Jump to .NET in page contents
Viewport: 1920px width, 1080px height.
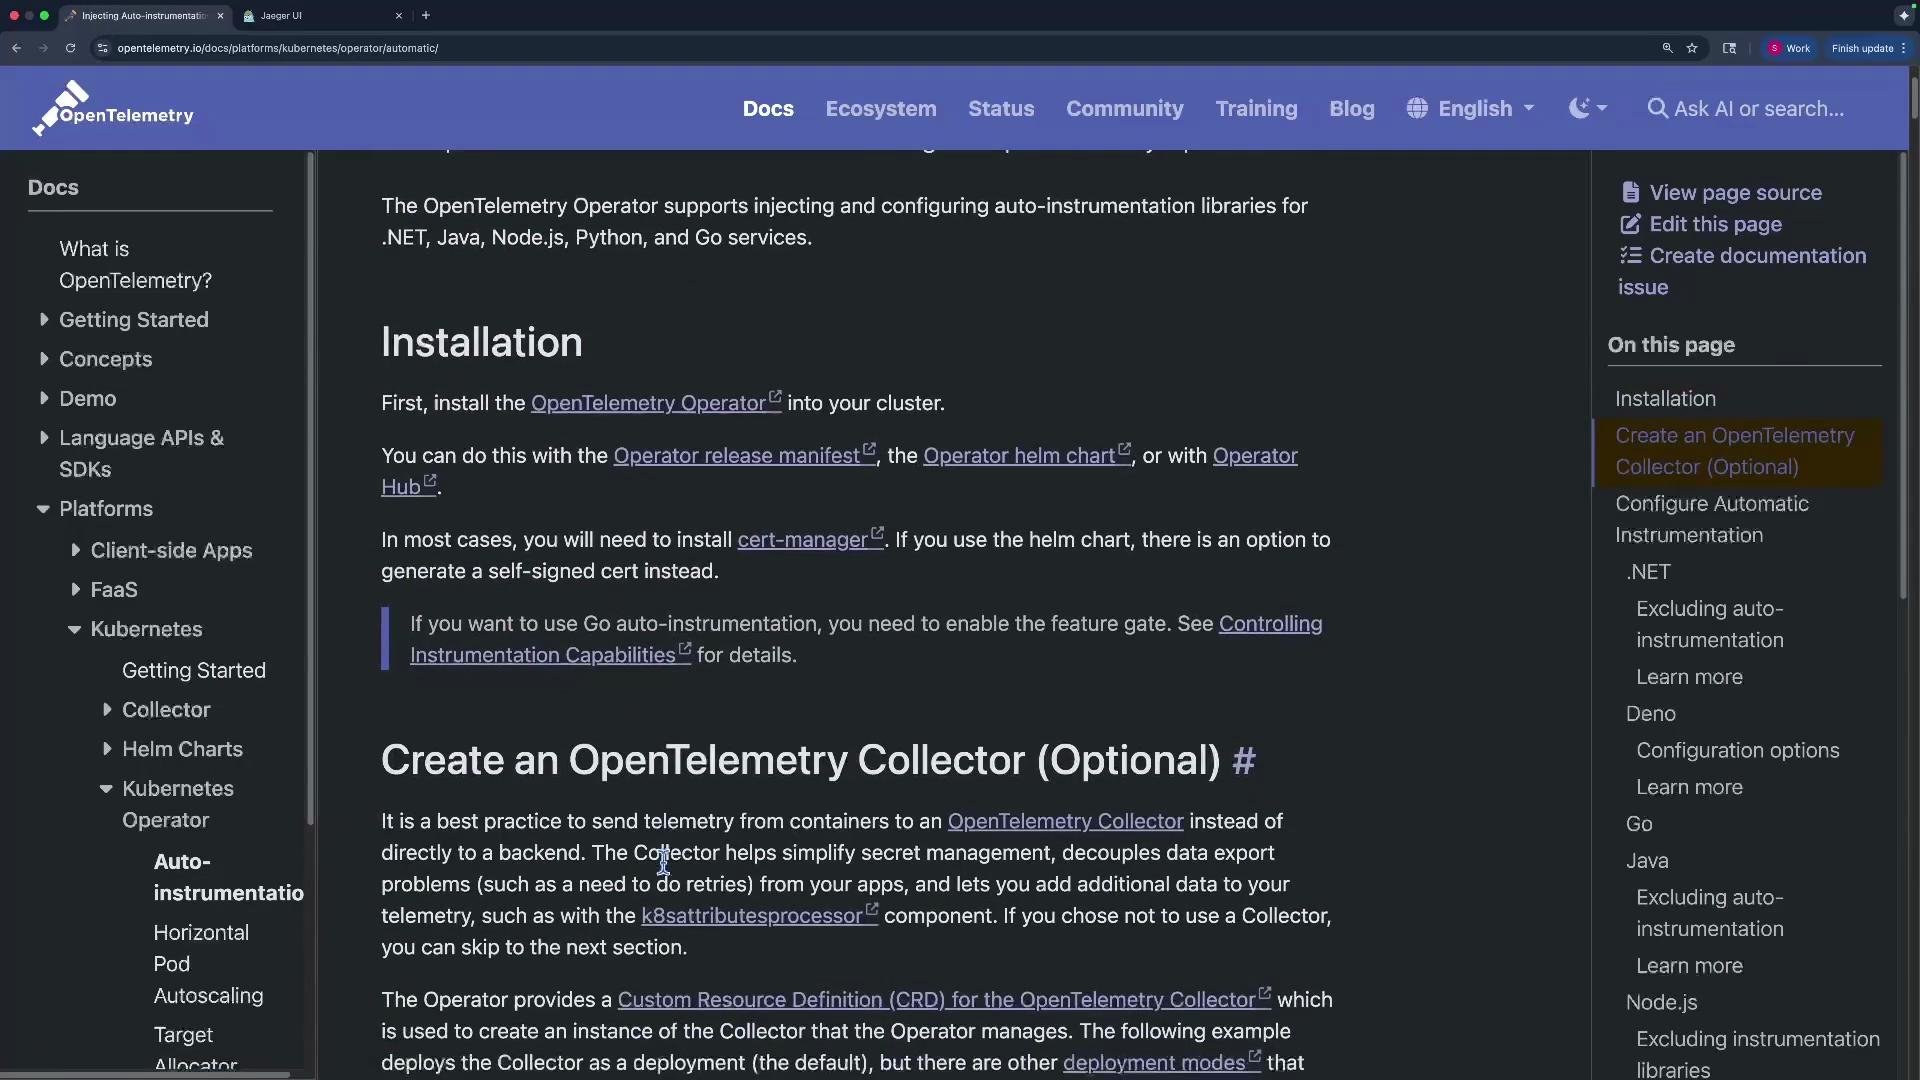coord(1648,571)
